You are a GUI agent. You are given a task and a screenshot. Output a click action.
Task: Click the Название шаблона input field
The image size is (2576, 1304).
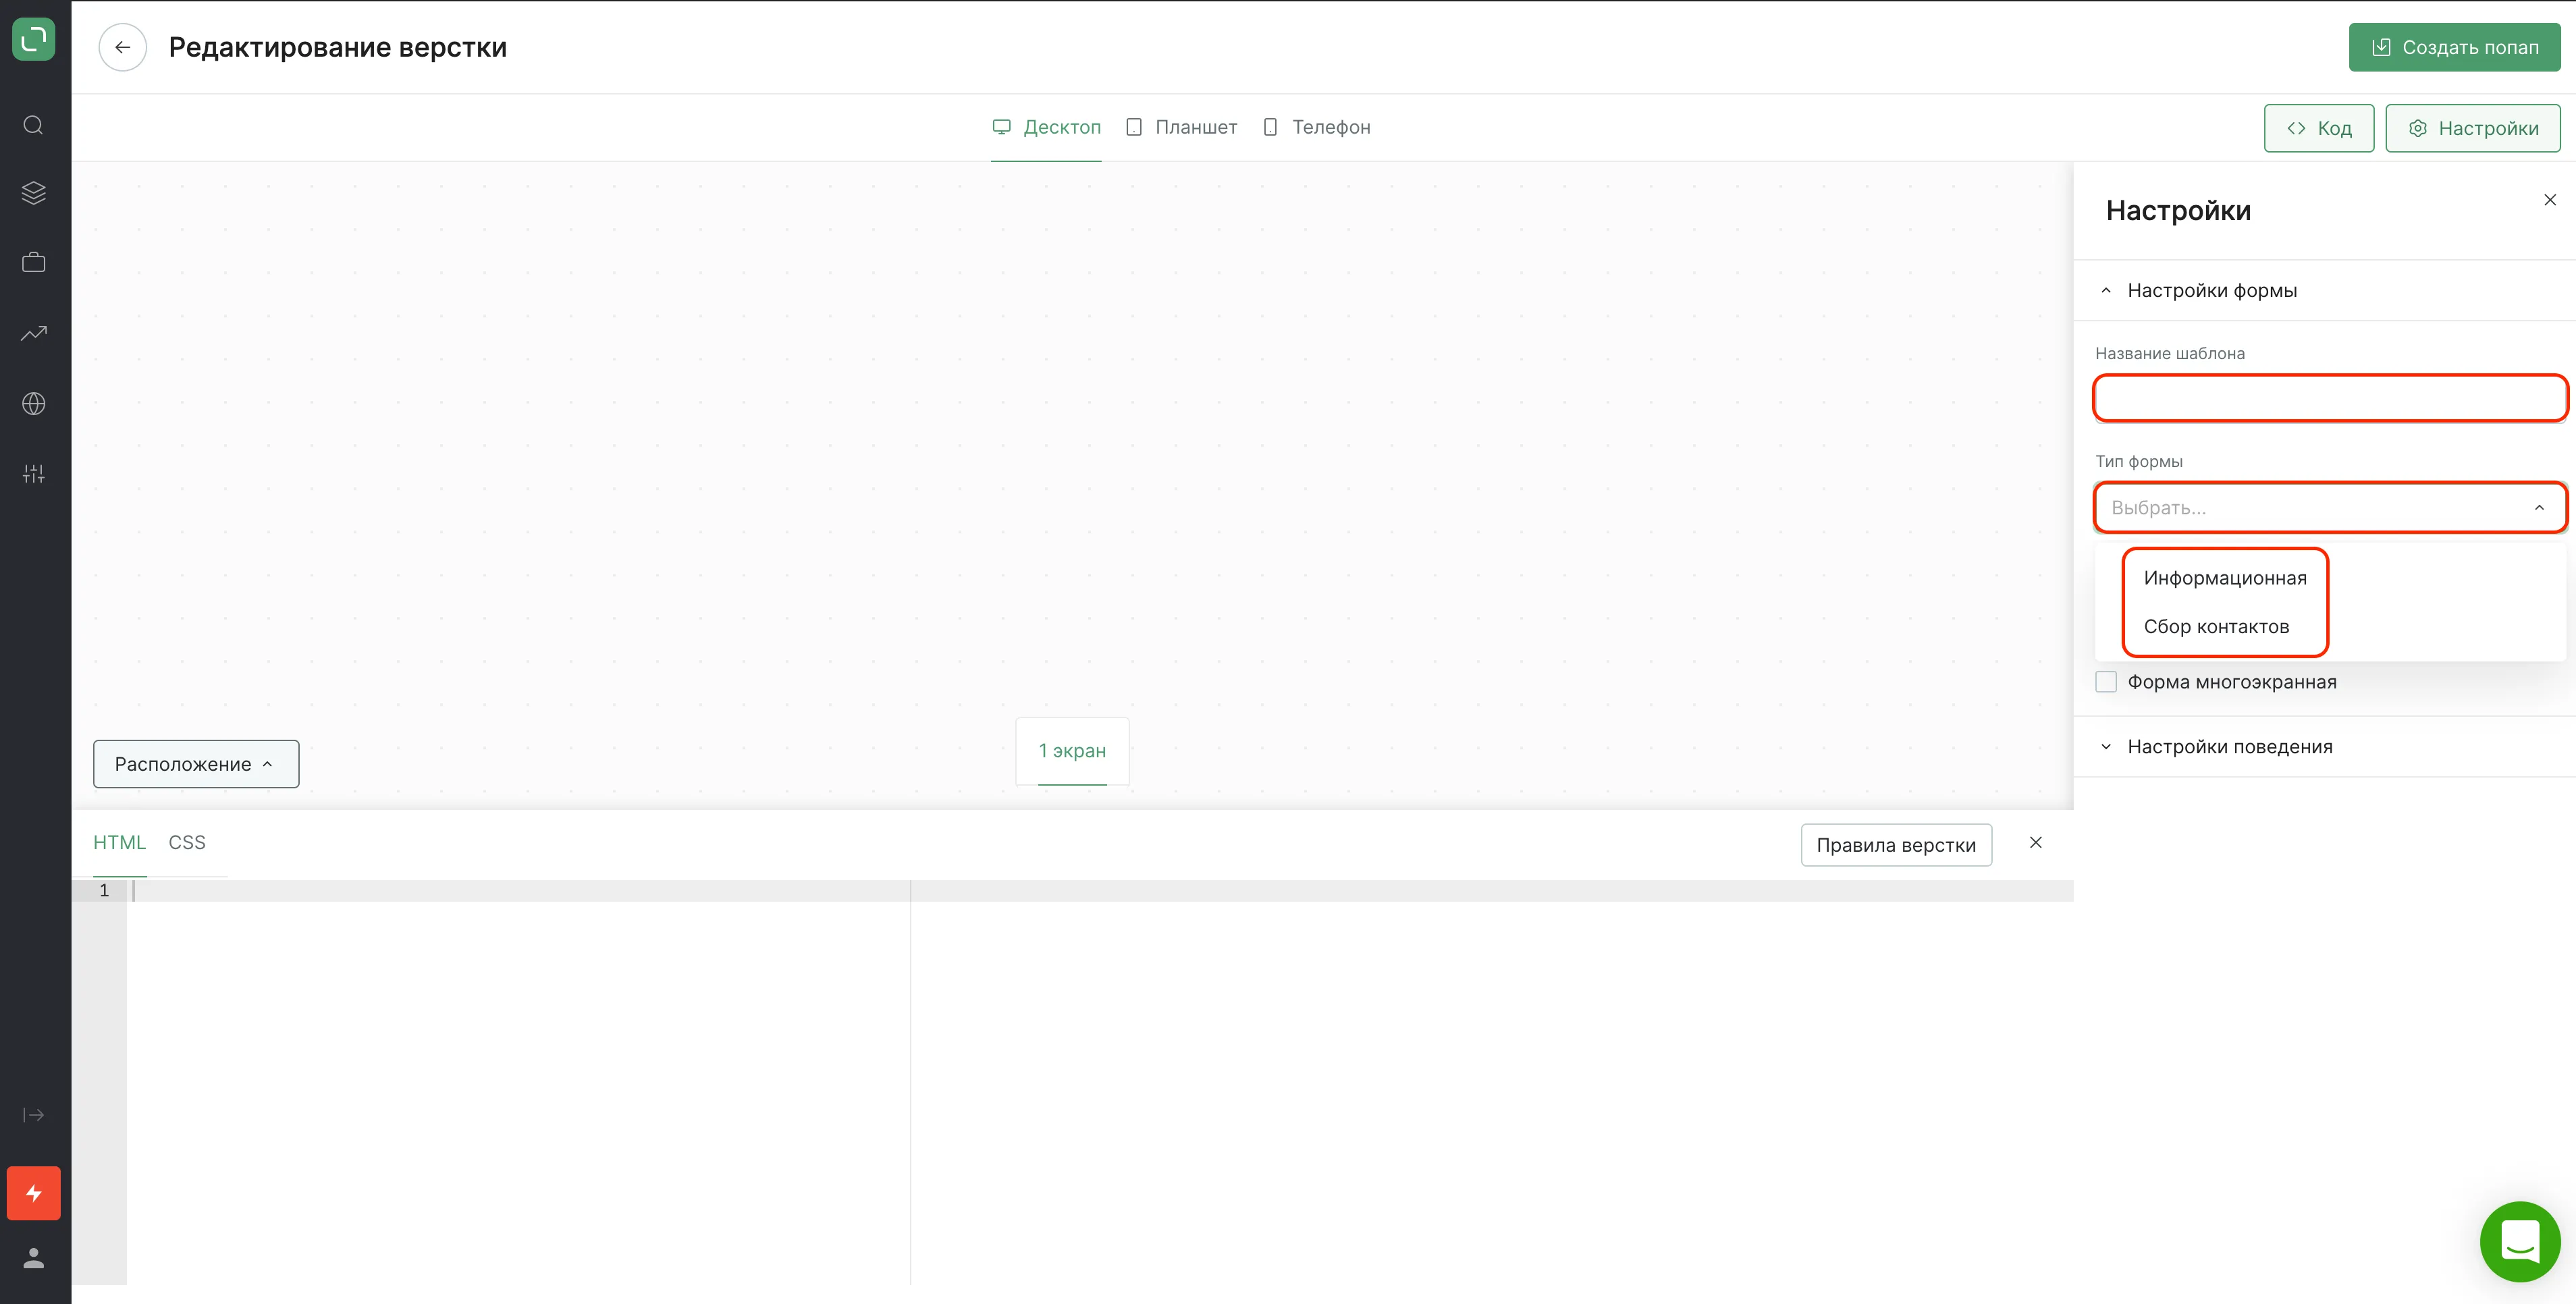pos(2330,399)
